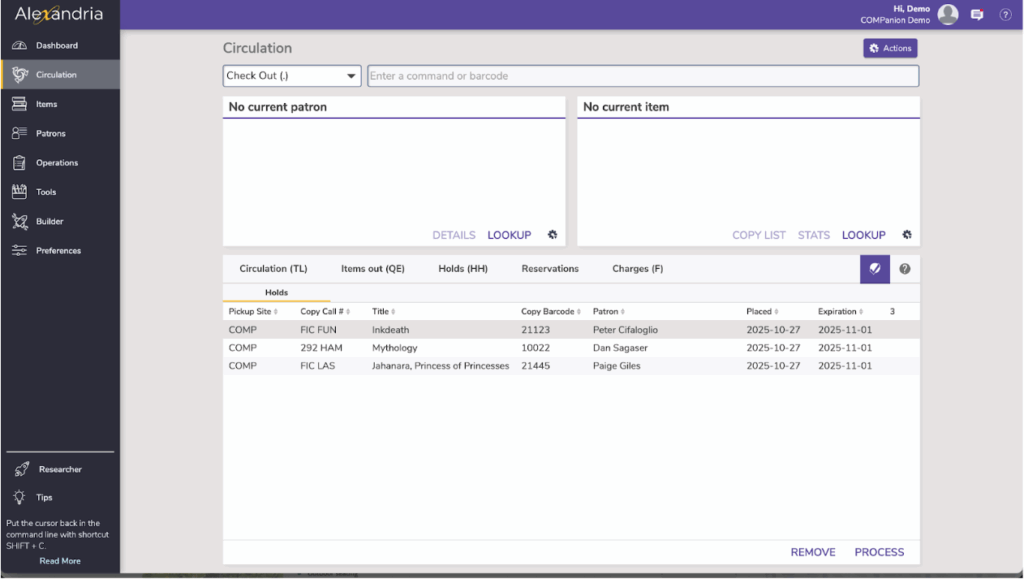The height and width of the screenshot is (579, 1024).
Task: Open the Builder sidebar icon
Action: click(19, 221)
